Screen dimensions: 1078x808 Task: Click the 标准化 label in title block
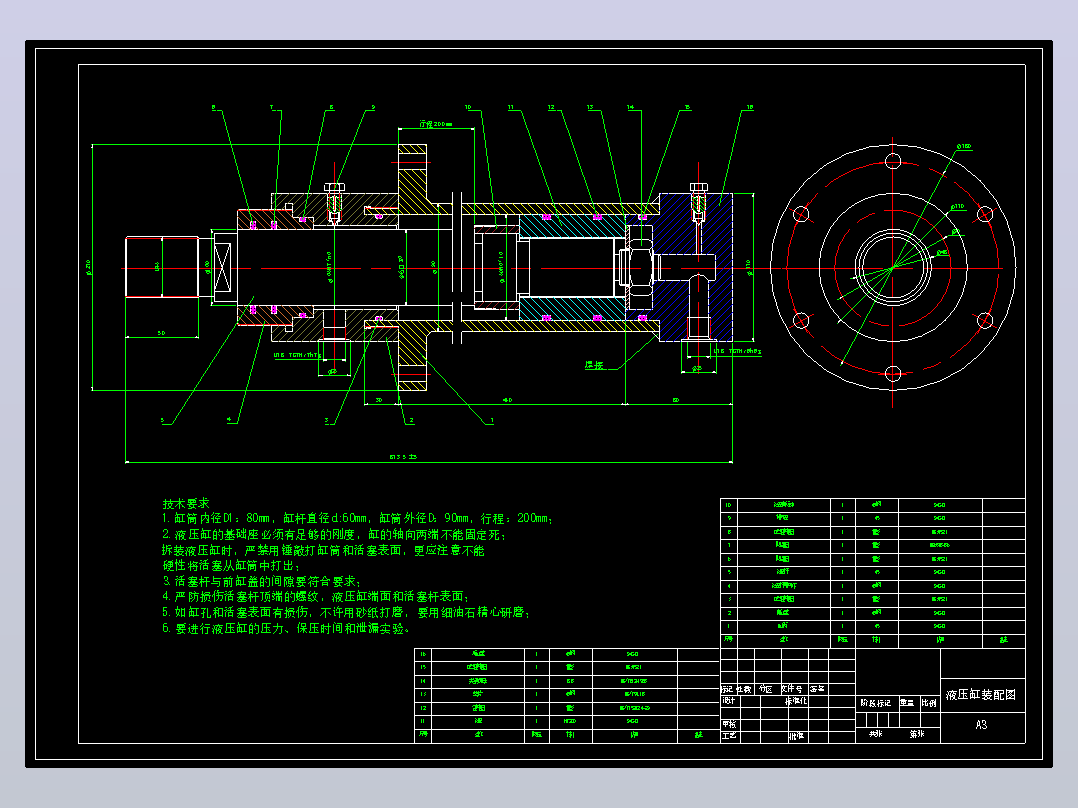tap(796, 701)
